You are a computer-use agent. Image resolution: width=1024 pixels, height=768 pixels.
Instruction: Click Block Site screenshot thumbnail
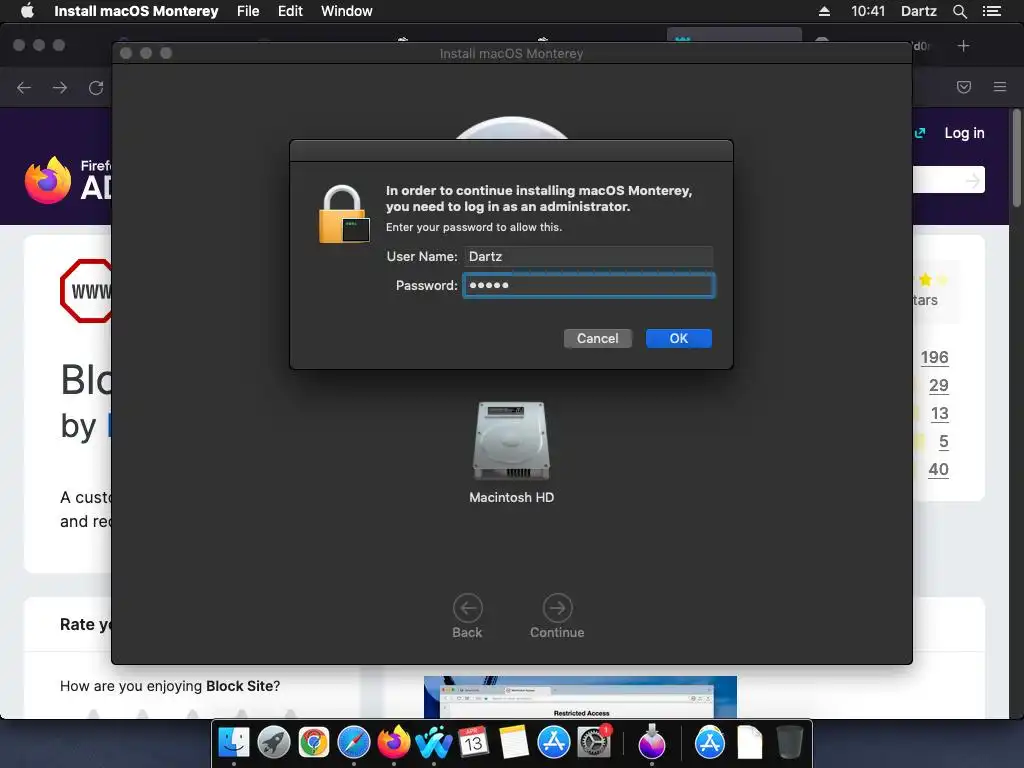580,697
